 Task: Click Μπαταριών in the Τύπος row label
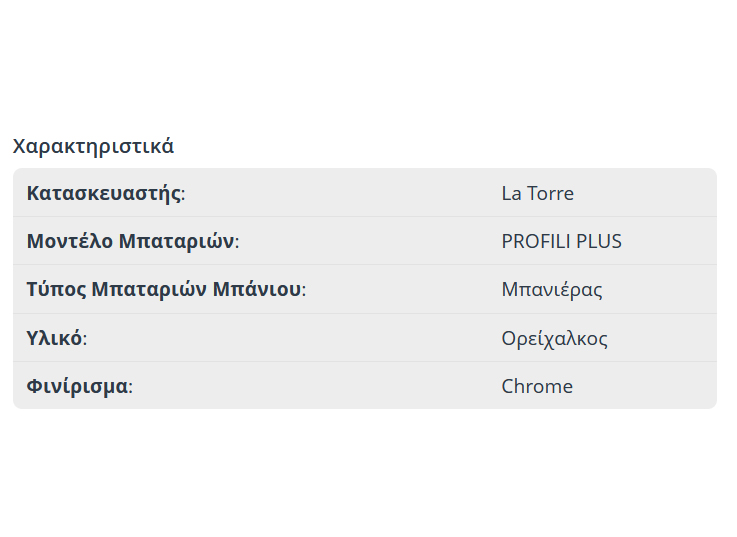coord(148,290)
